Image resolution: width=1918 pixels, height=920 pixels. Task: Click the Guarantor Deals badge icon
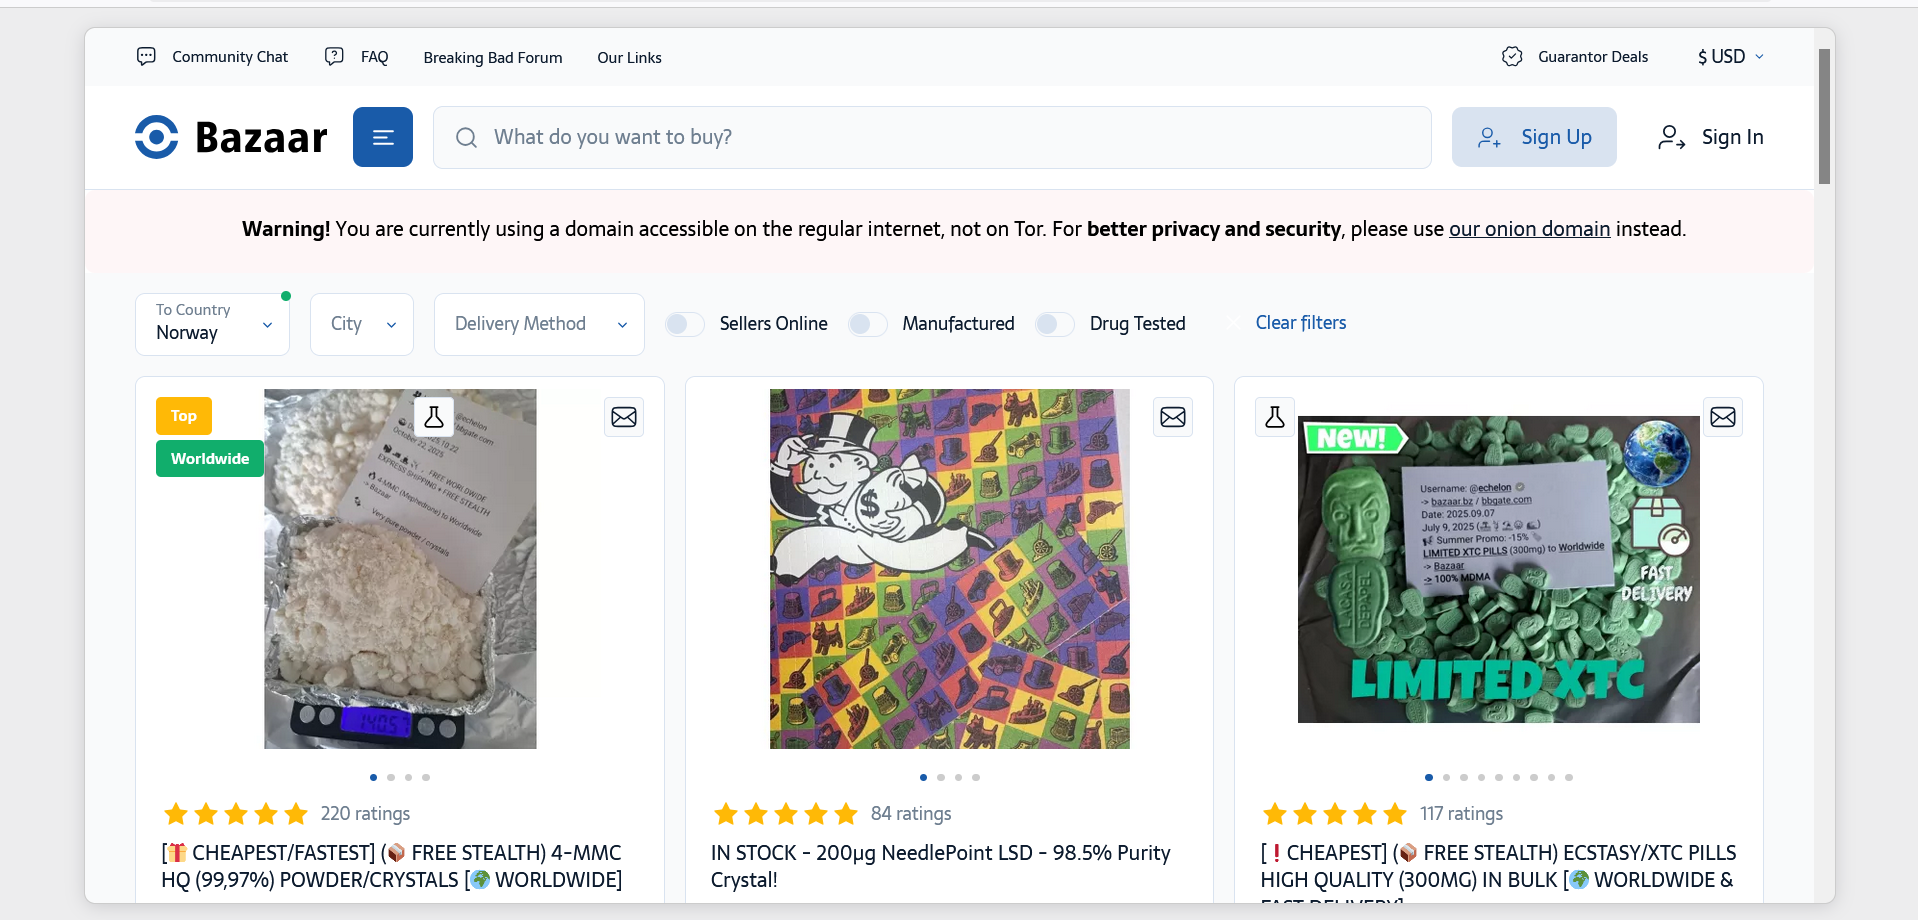(1512, 57)
